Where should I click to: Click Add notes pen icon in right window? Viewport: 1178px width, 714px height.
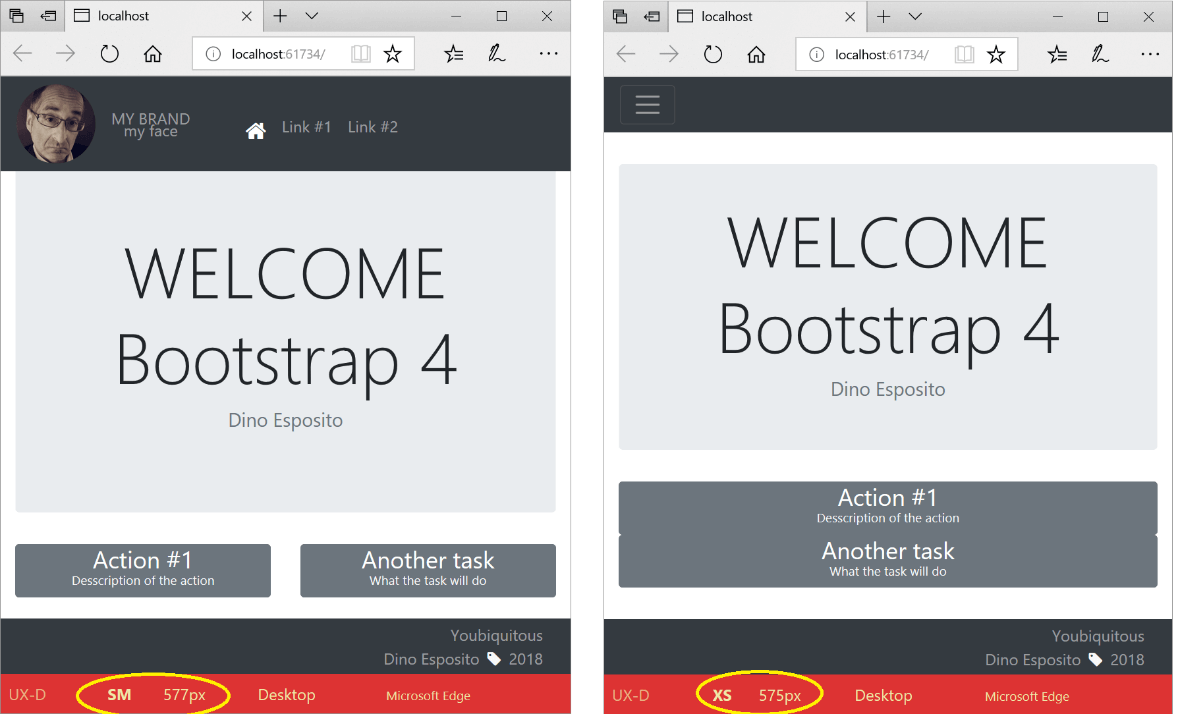click(1100, 54)
